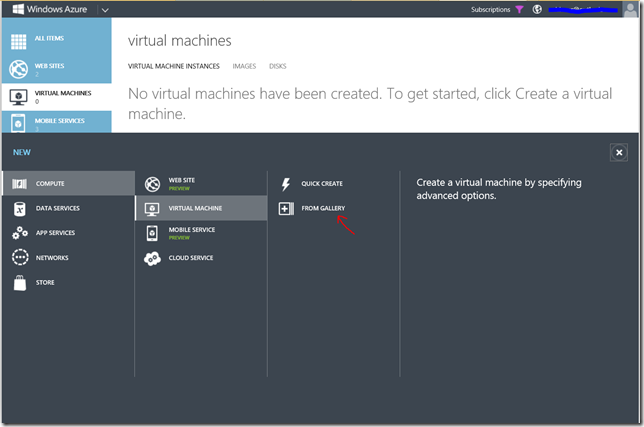Click the App Services gears icon
The image size is (644, 427).
(20, 233)
